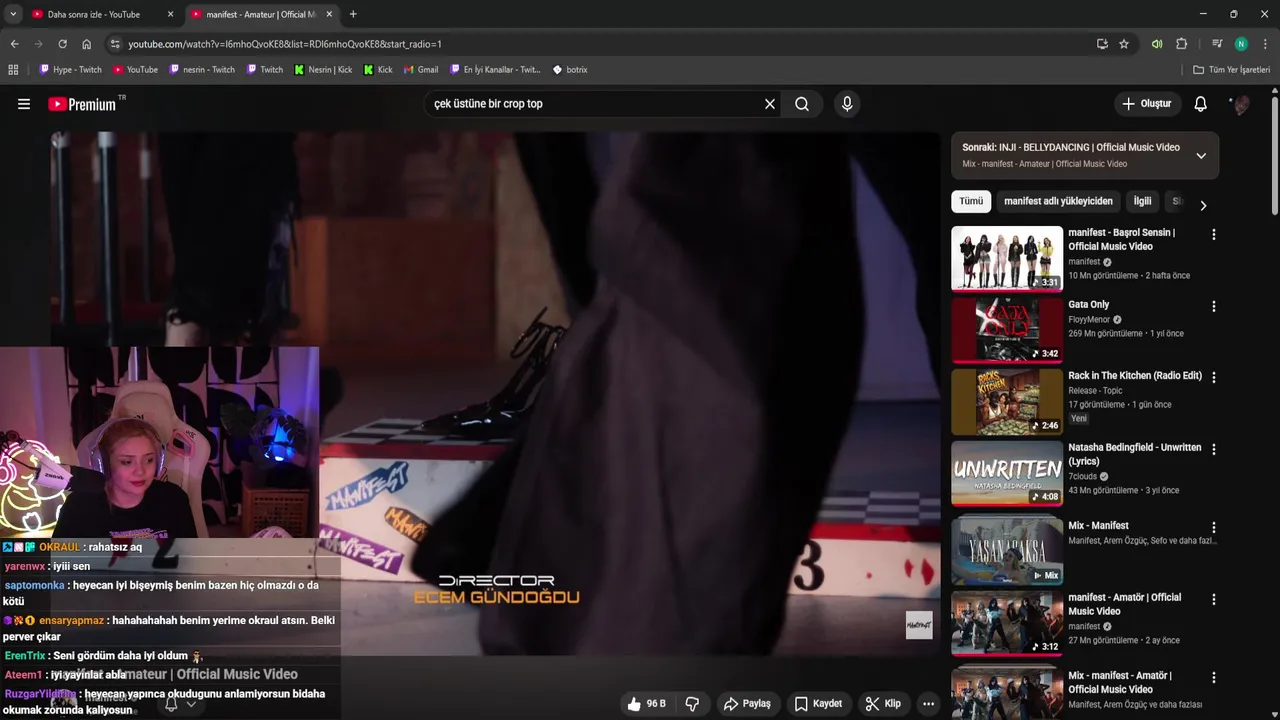Mute tab via the speaker icon

tap(1157, 44)
